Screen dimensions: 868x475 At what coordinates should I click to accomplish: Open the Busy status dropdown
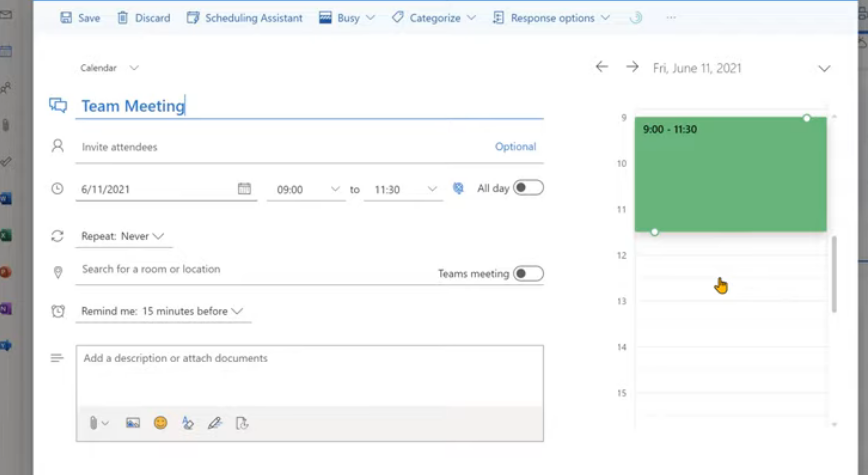point(347,18)
